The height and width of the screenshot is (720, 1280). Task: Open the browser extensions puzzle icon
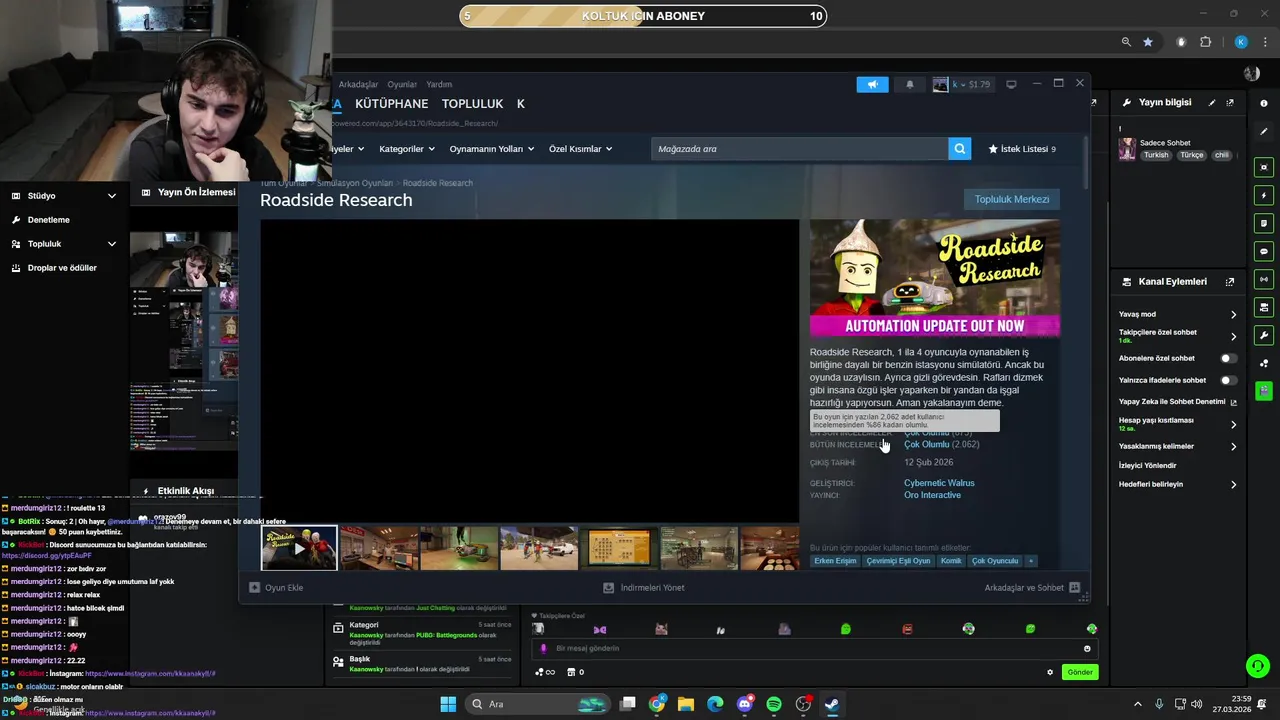[1205, 42]
